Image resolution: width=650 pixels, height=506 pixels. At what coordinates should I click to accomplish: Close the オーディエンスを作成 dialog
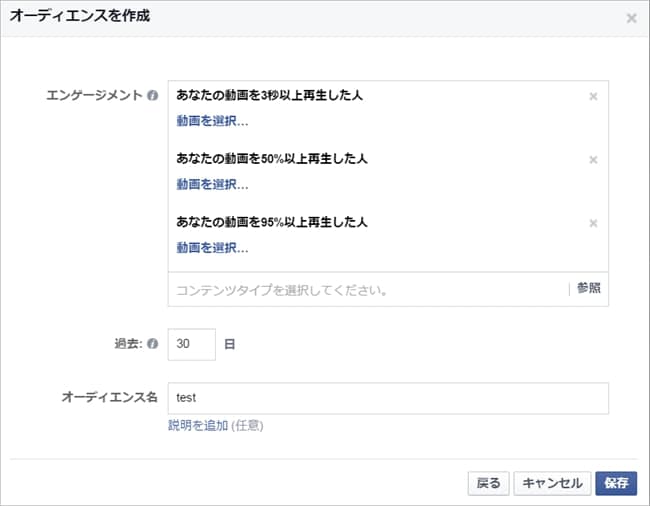[631, 18]
